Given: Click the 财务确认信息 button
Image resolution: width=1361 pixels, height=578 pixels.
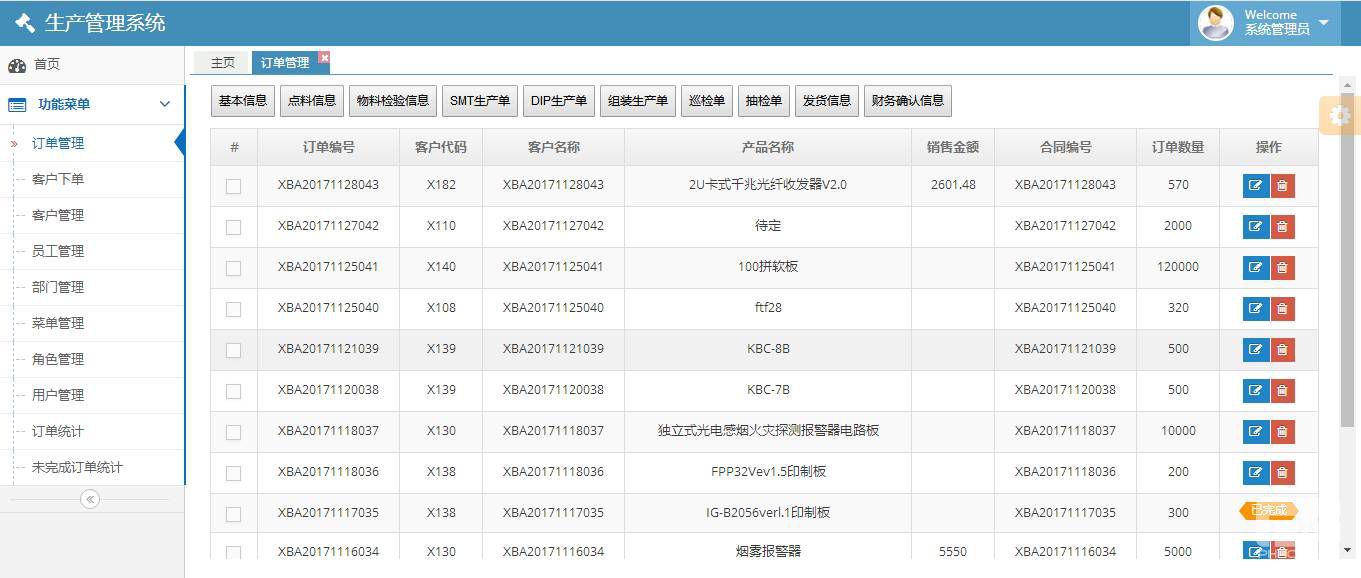Looking at the screenshot, I should coord(907,101).
